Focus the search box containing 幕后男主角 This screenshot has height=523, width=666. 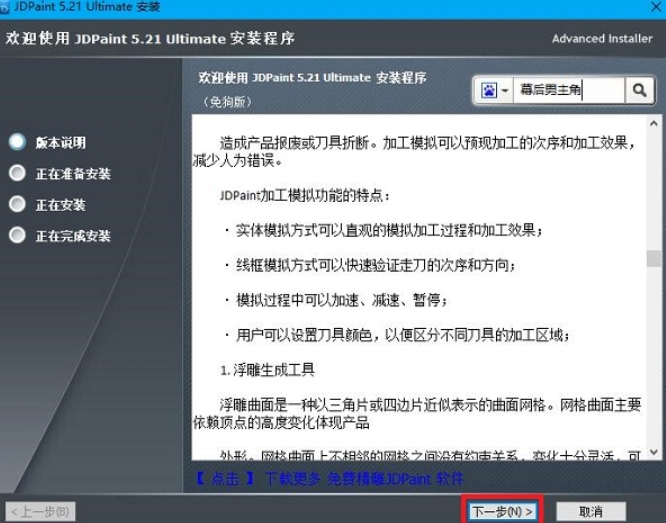pos(569,90)
